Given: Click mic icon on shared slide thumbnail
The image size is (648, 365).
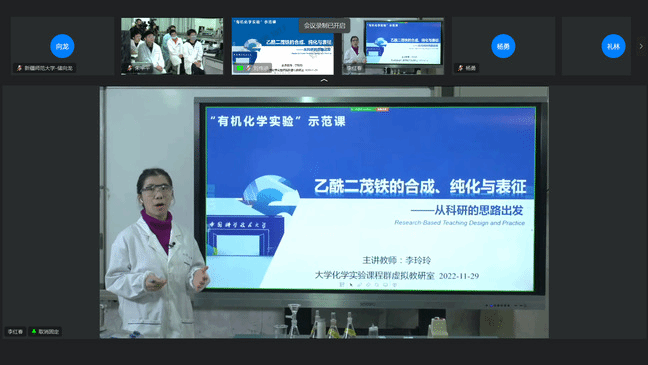Looking at the screenshot, I should click(248, 68).
